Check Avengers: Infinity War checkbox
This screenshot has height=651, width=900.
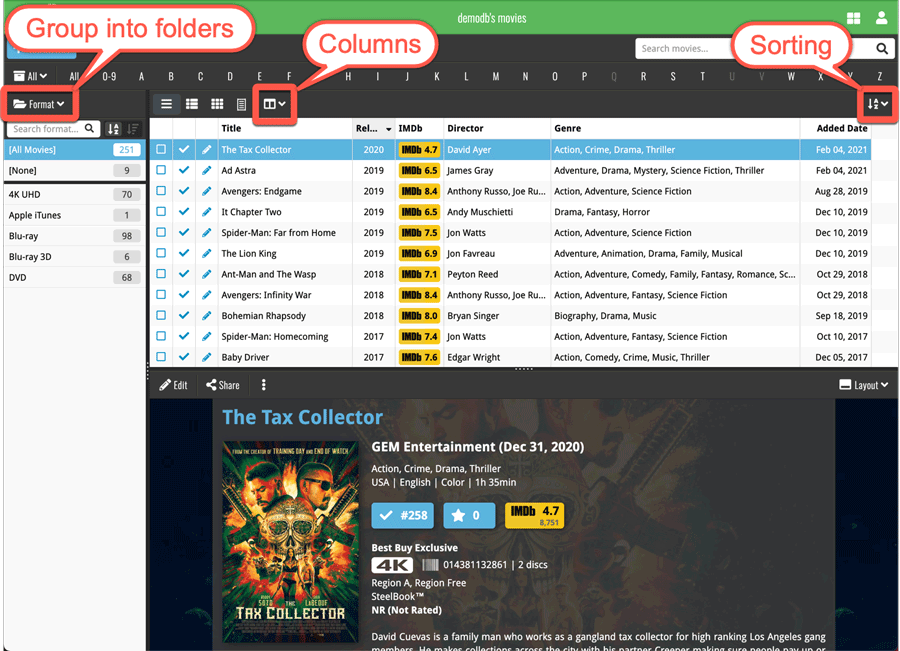(161, 294)
